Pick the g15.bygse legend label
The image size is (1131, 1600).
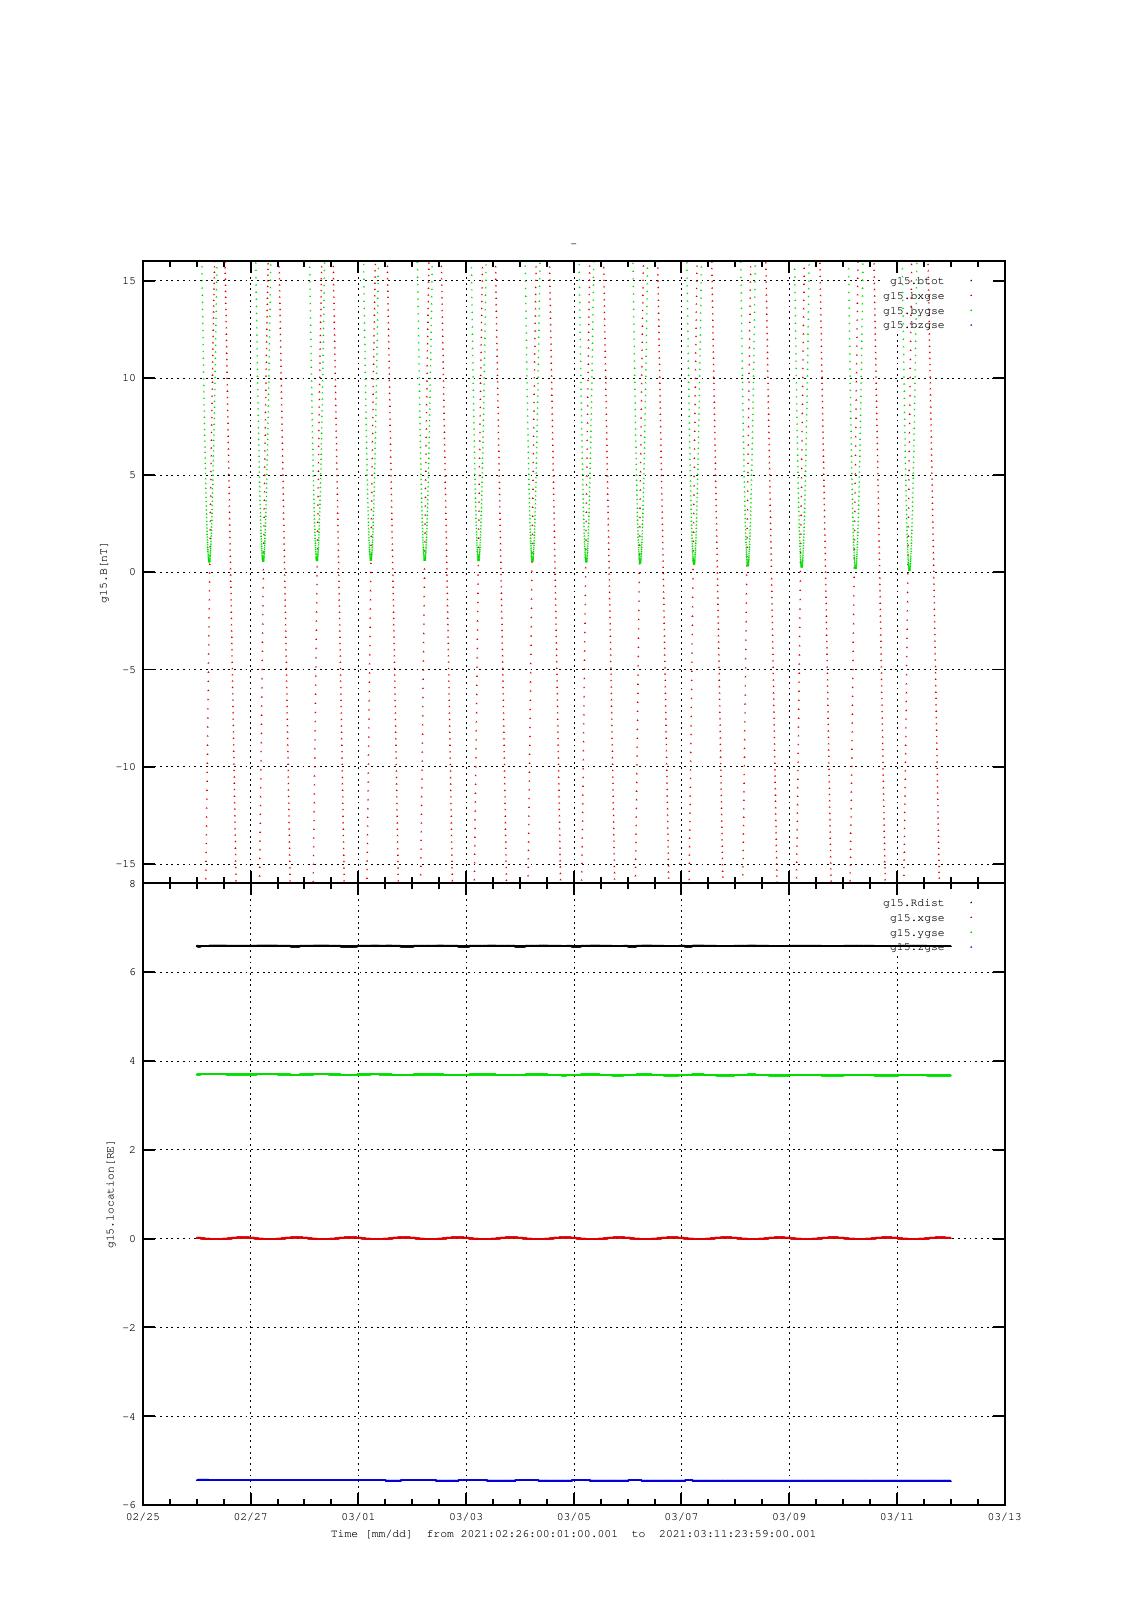point(913,311)
